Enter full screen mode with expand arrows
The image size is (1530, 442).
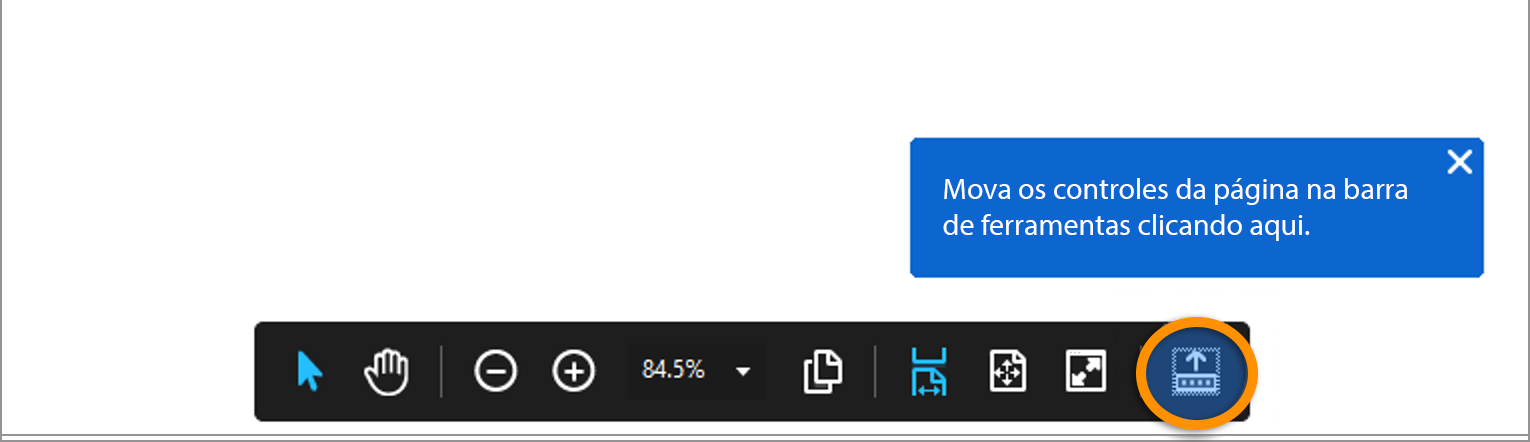[1085, 372]
